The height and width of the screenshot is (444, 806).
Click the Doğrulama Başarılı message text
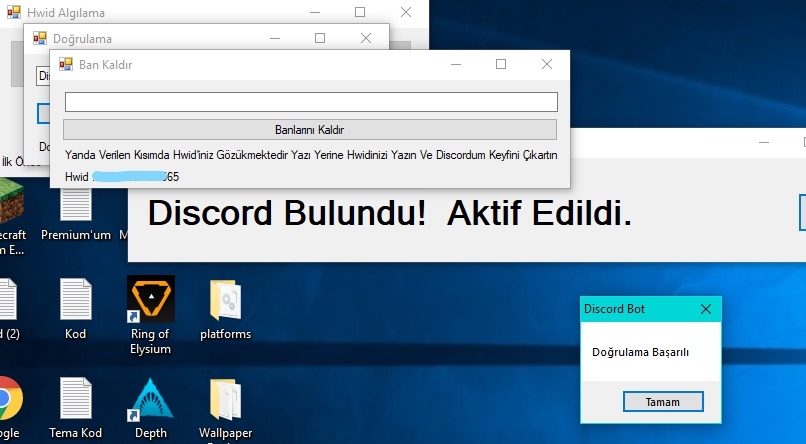(x=640, y=352)
